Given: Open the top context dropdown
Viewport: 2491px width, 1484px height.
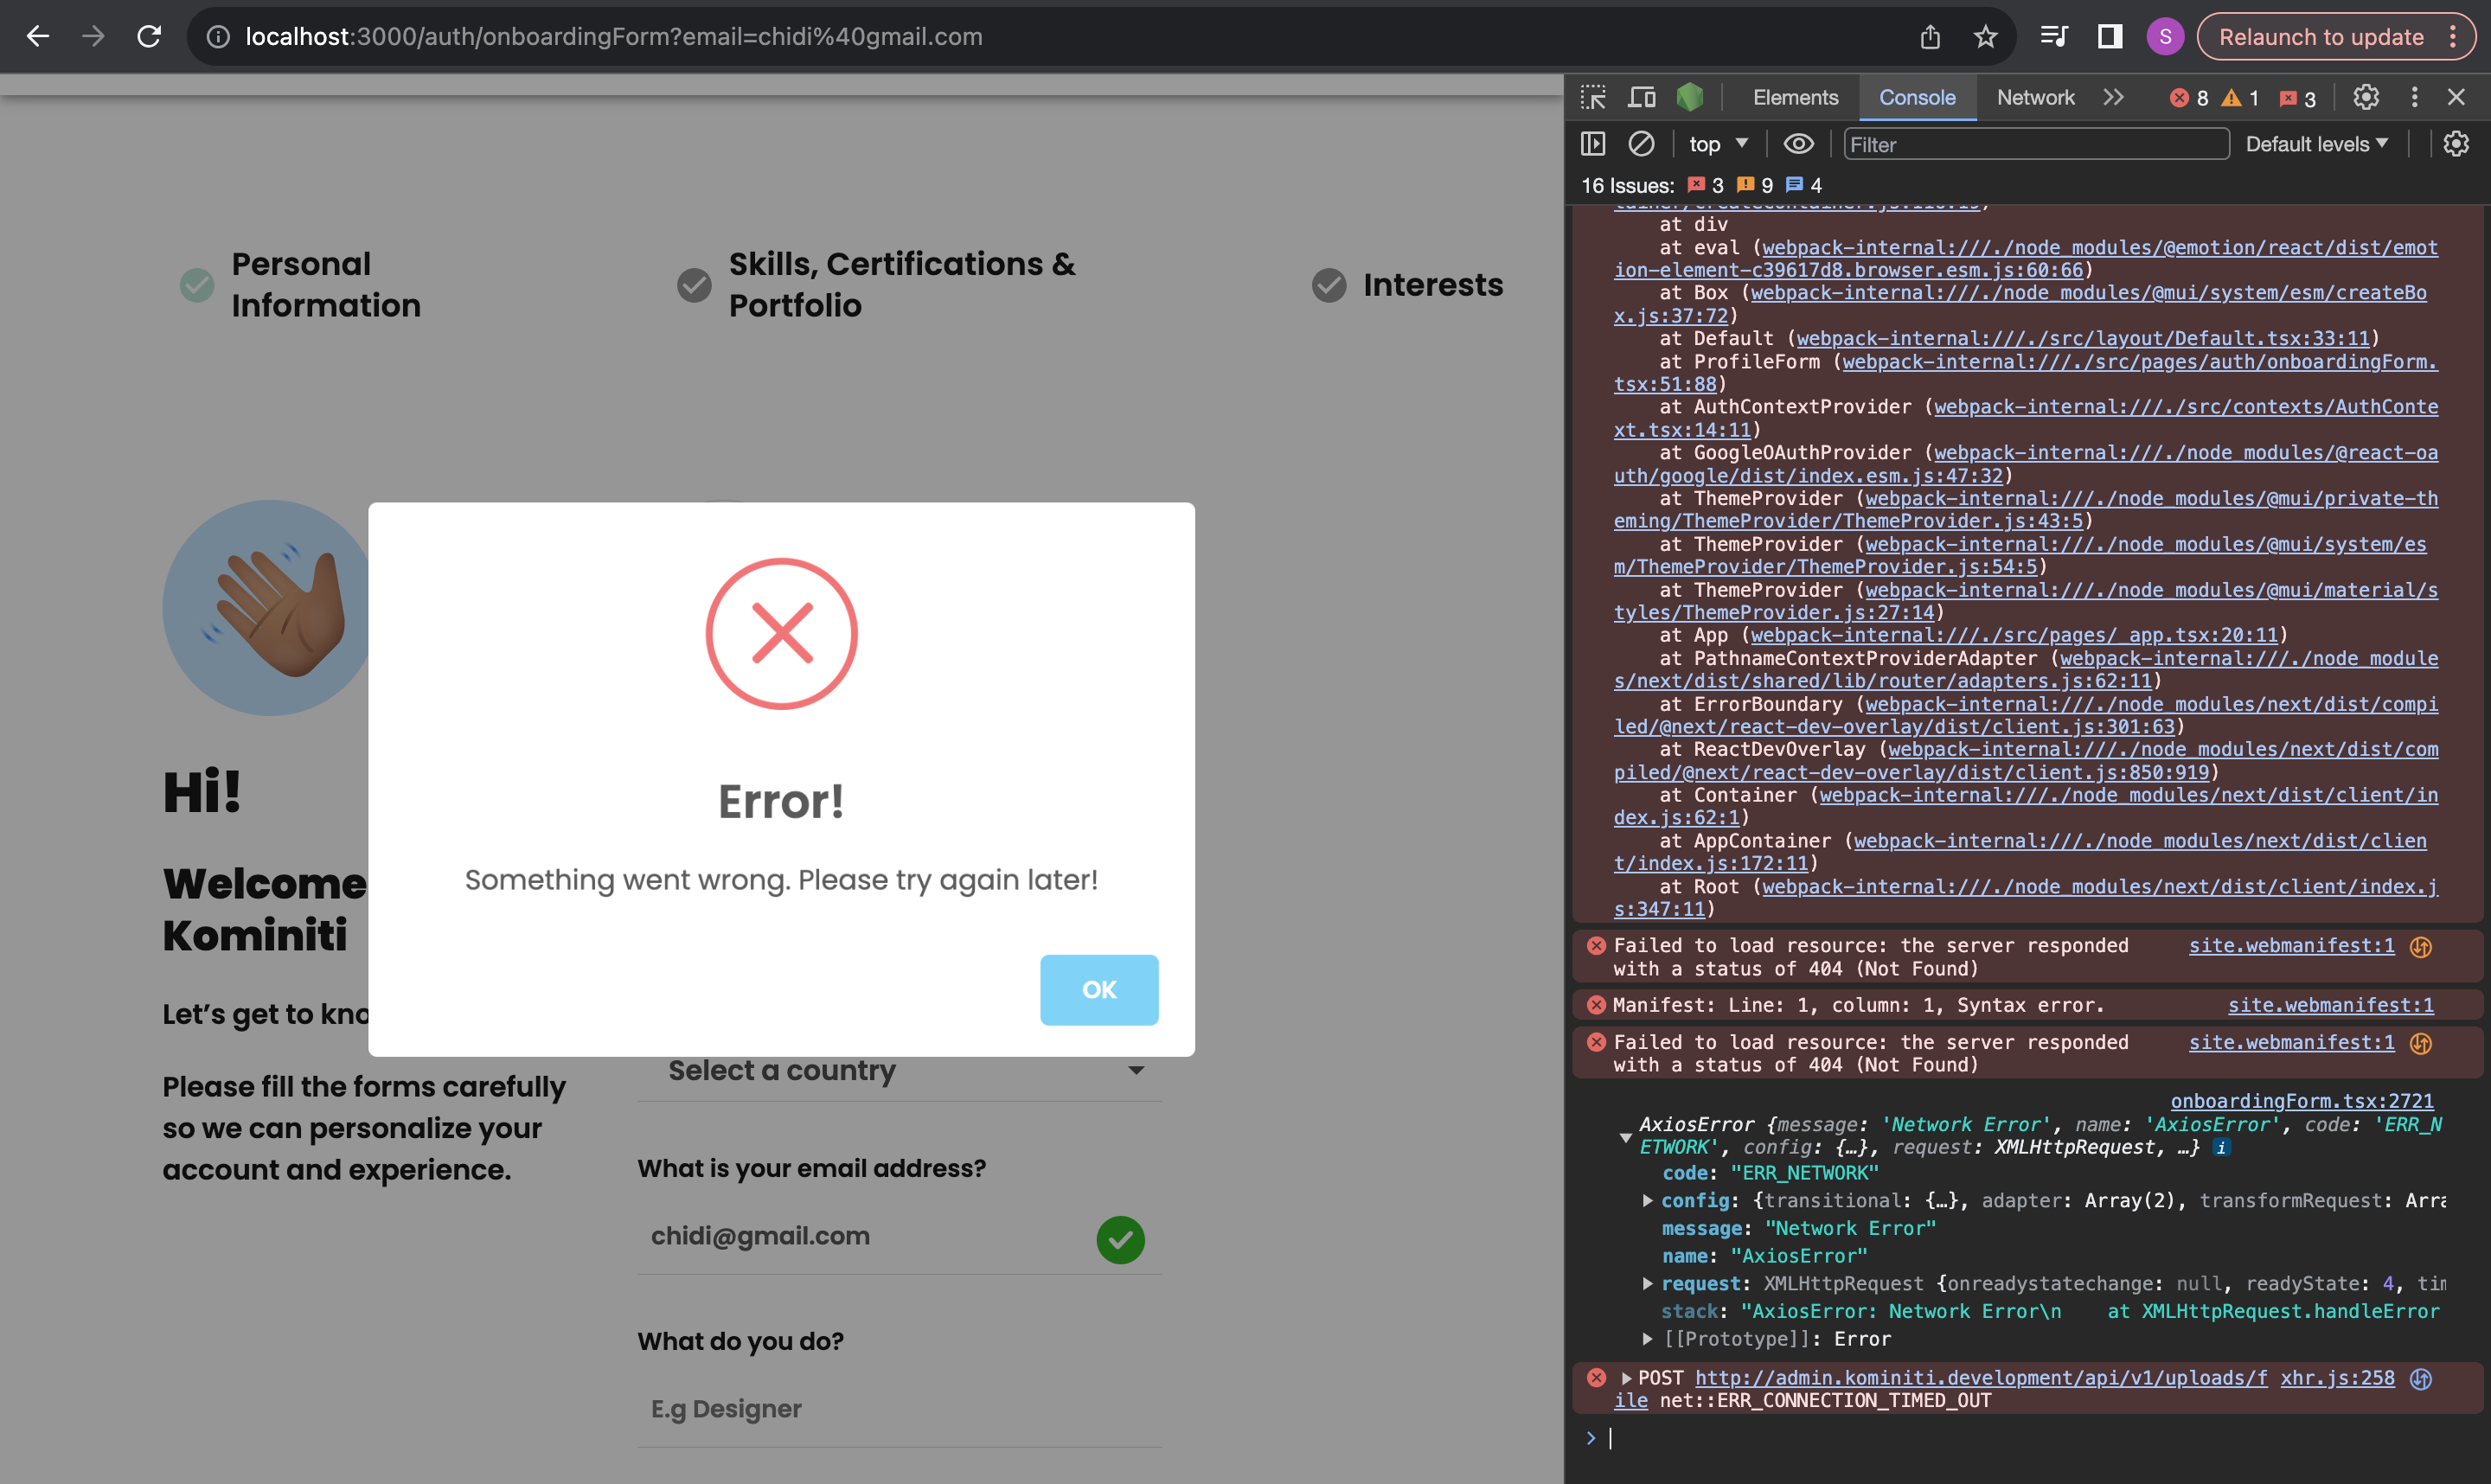Looking at the screenshot, I should (1718, 144).
